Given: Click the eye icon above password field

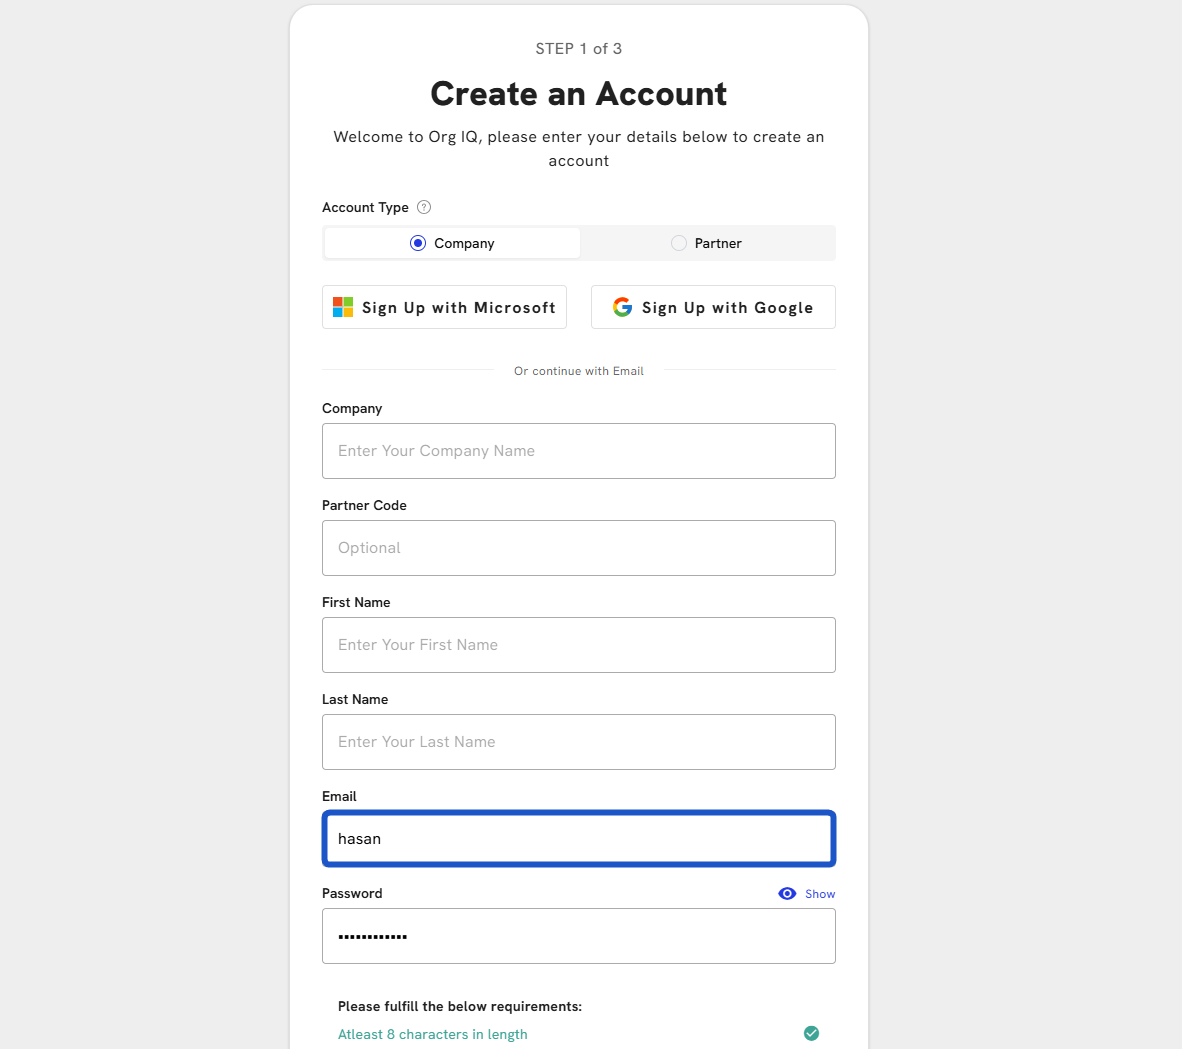Looking at the screenshot, I should (787, 894).
